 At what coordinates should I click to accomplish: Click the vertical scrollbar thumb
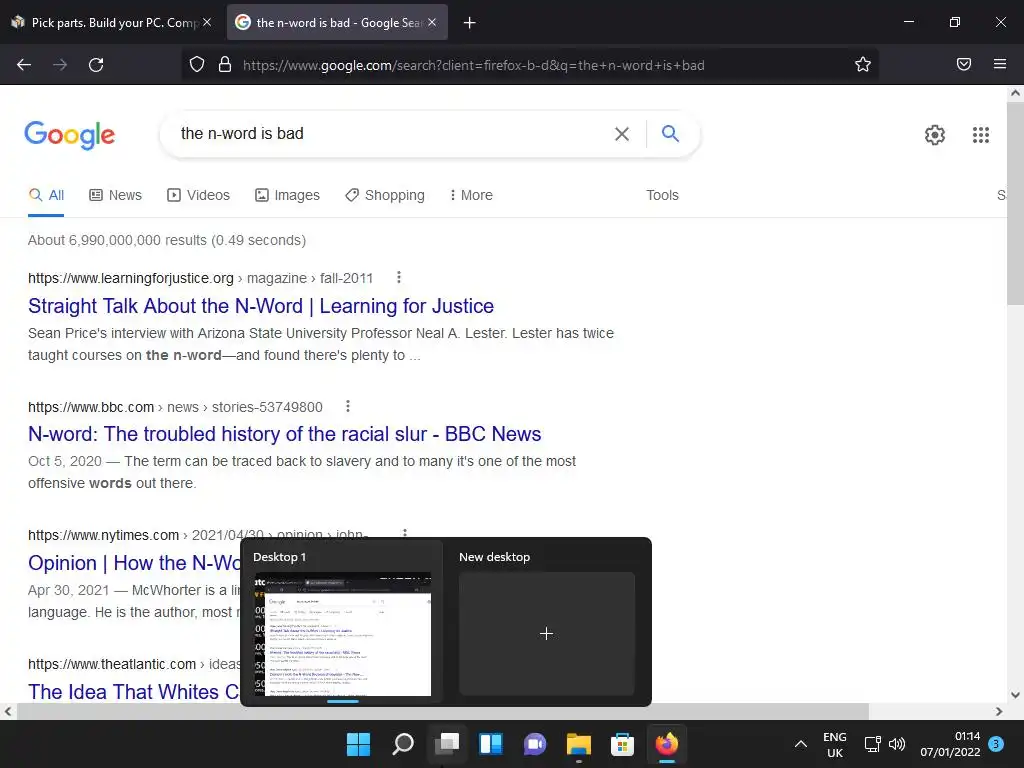click(1016, 202)
